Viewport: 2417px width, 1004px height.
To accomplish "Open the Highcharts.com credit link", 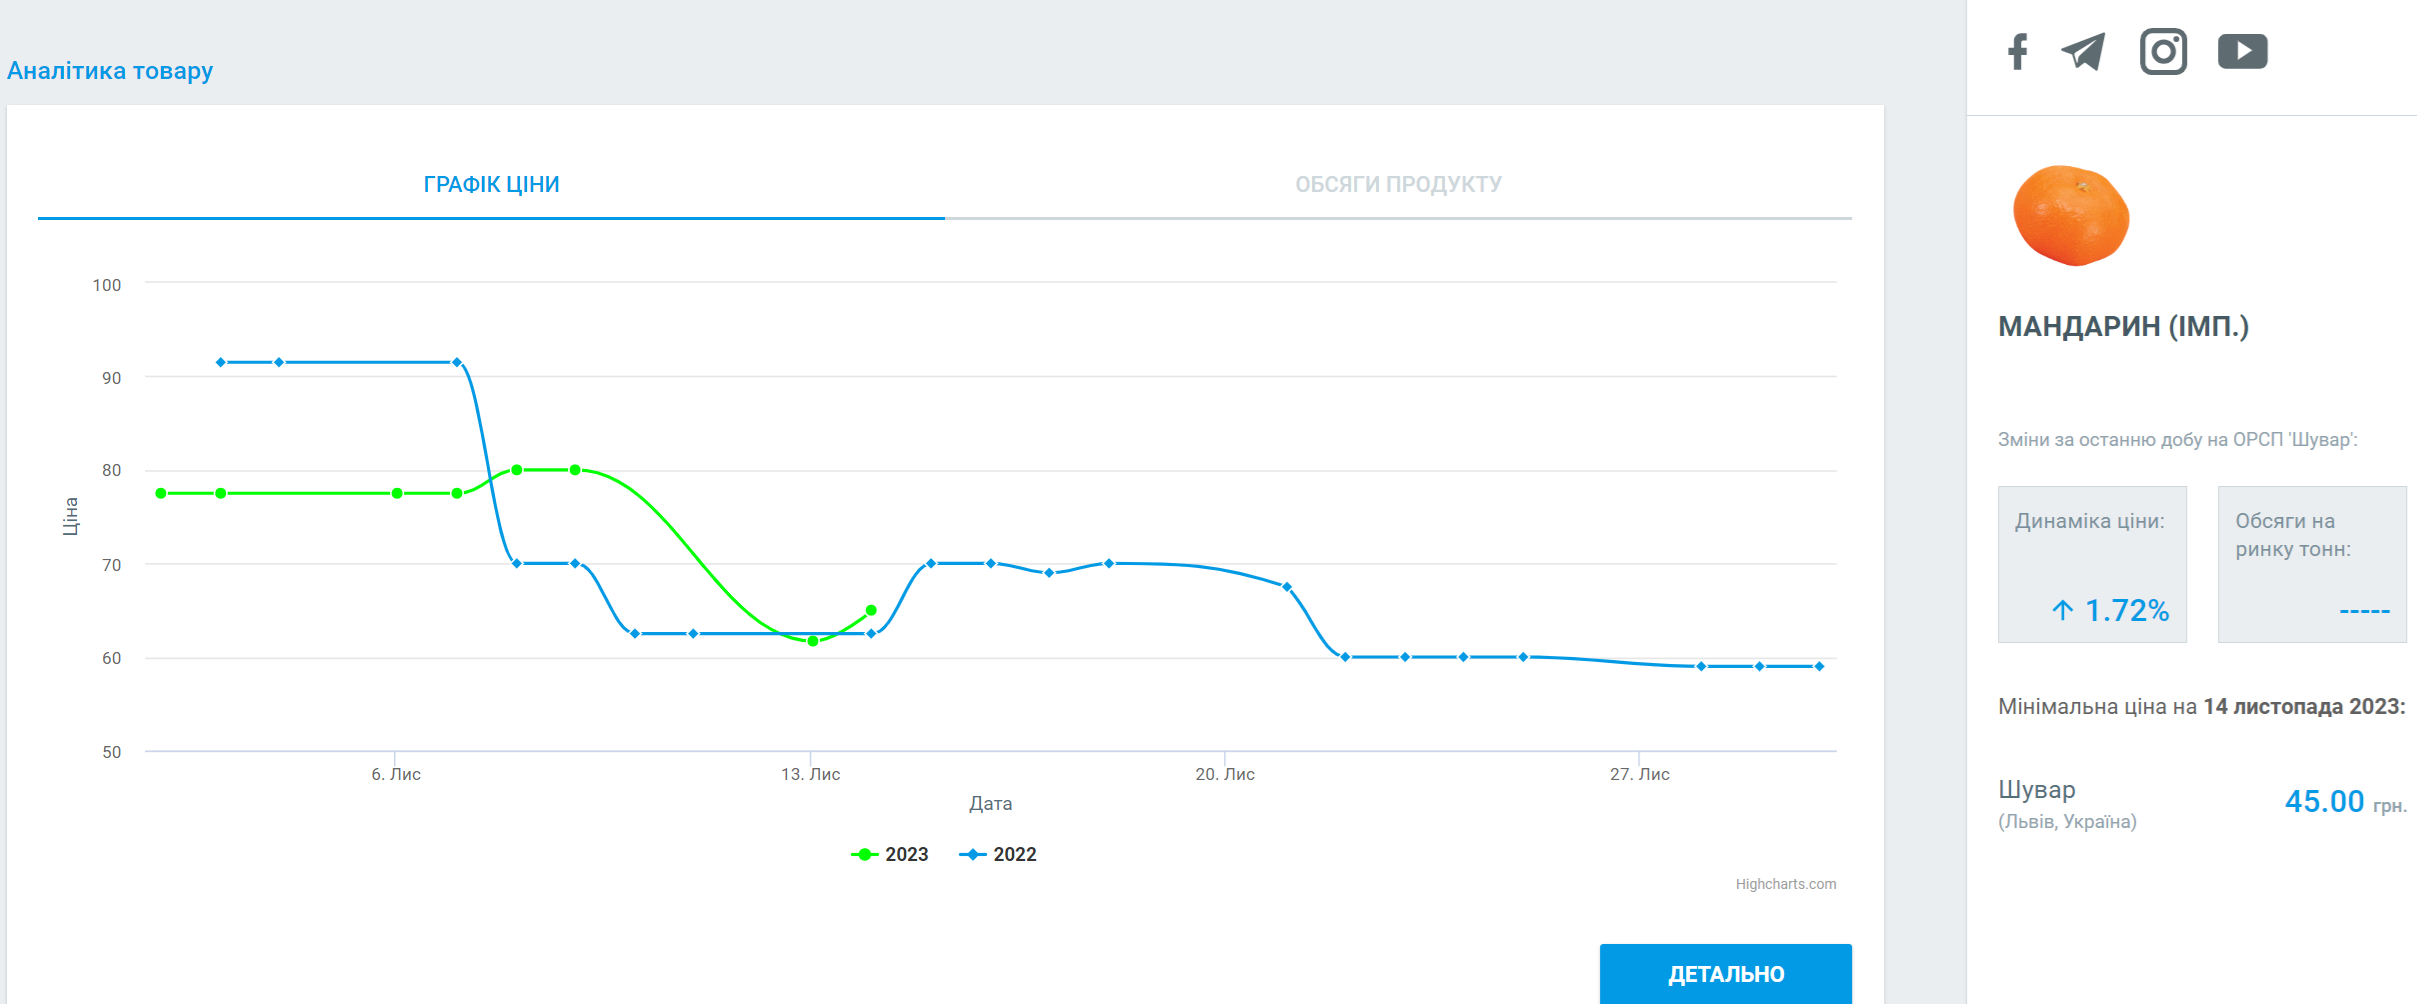I will 1785,884.
